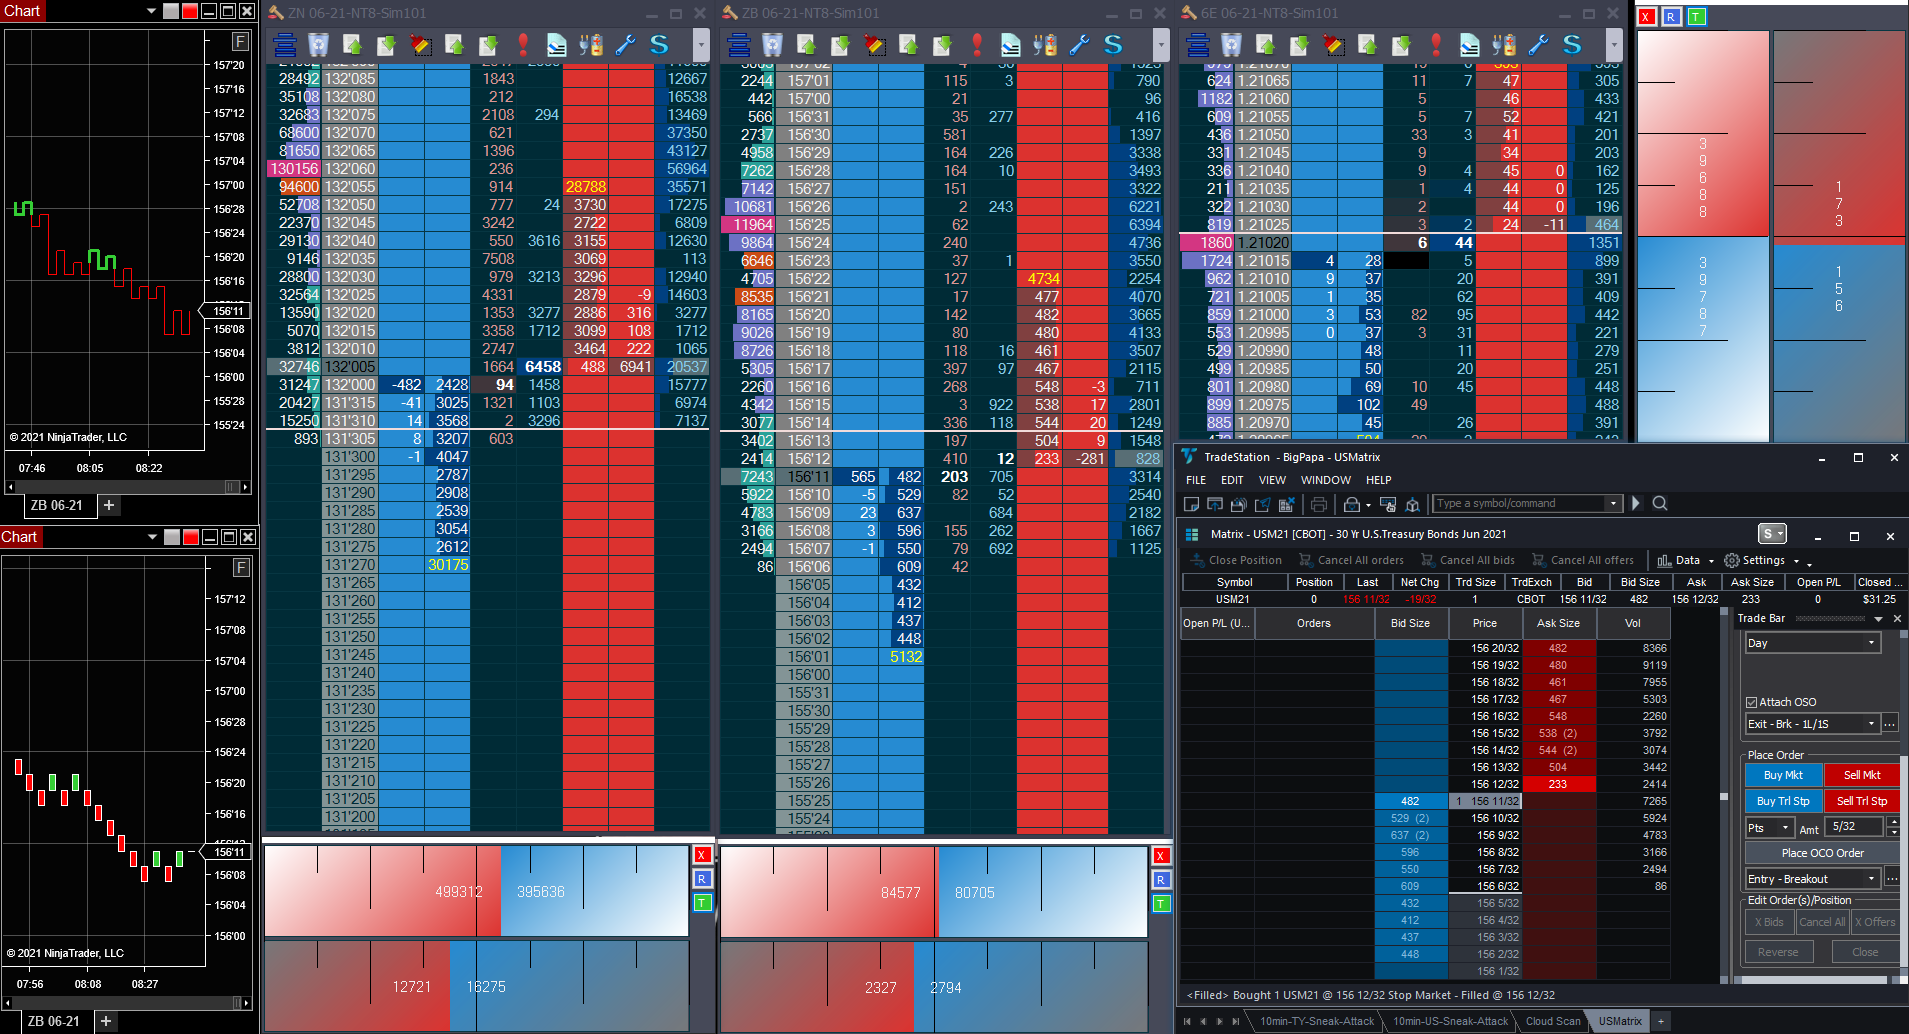Switch to the 10min-TY-Sneak-Attack tab

point(1316,1021)
